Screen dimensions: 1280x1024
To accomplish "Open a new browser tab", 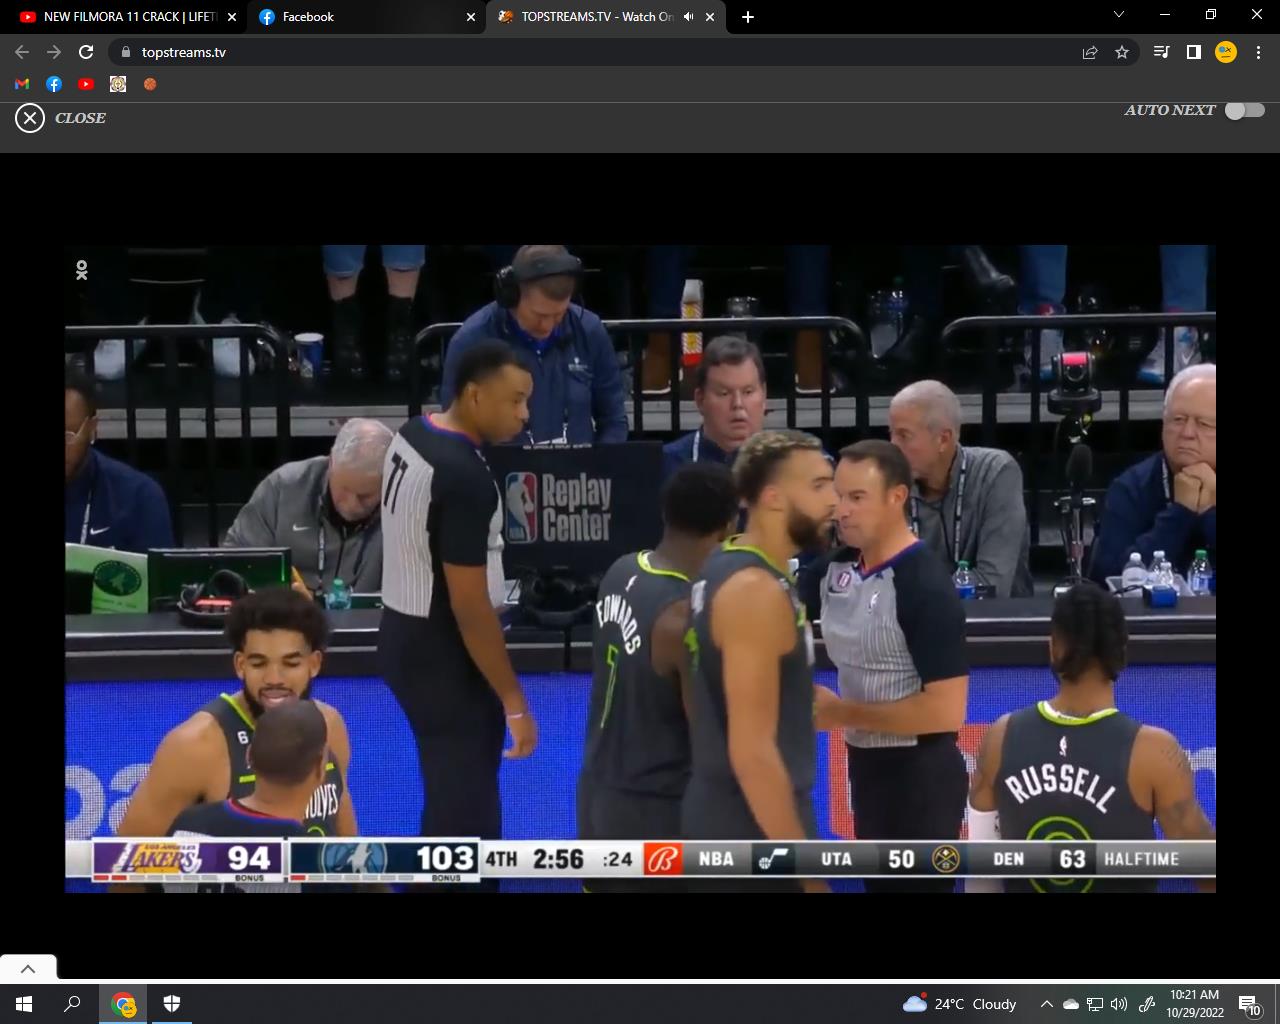I will [x=748, y=17].
